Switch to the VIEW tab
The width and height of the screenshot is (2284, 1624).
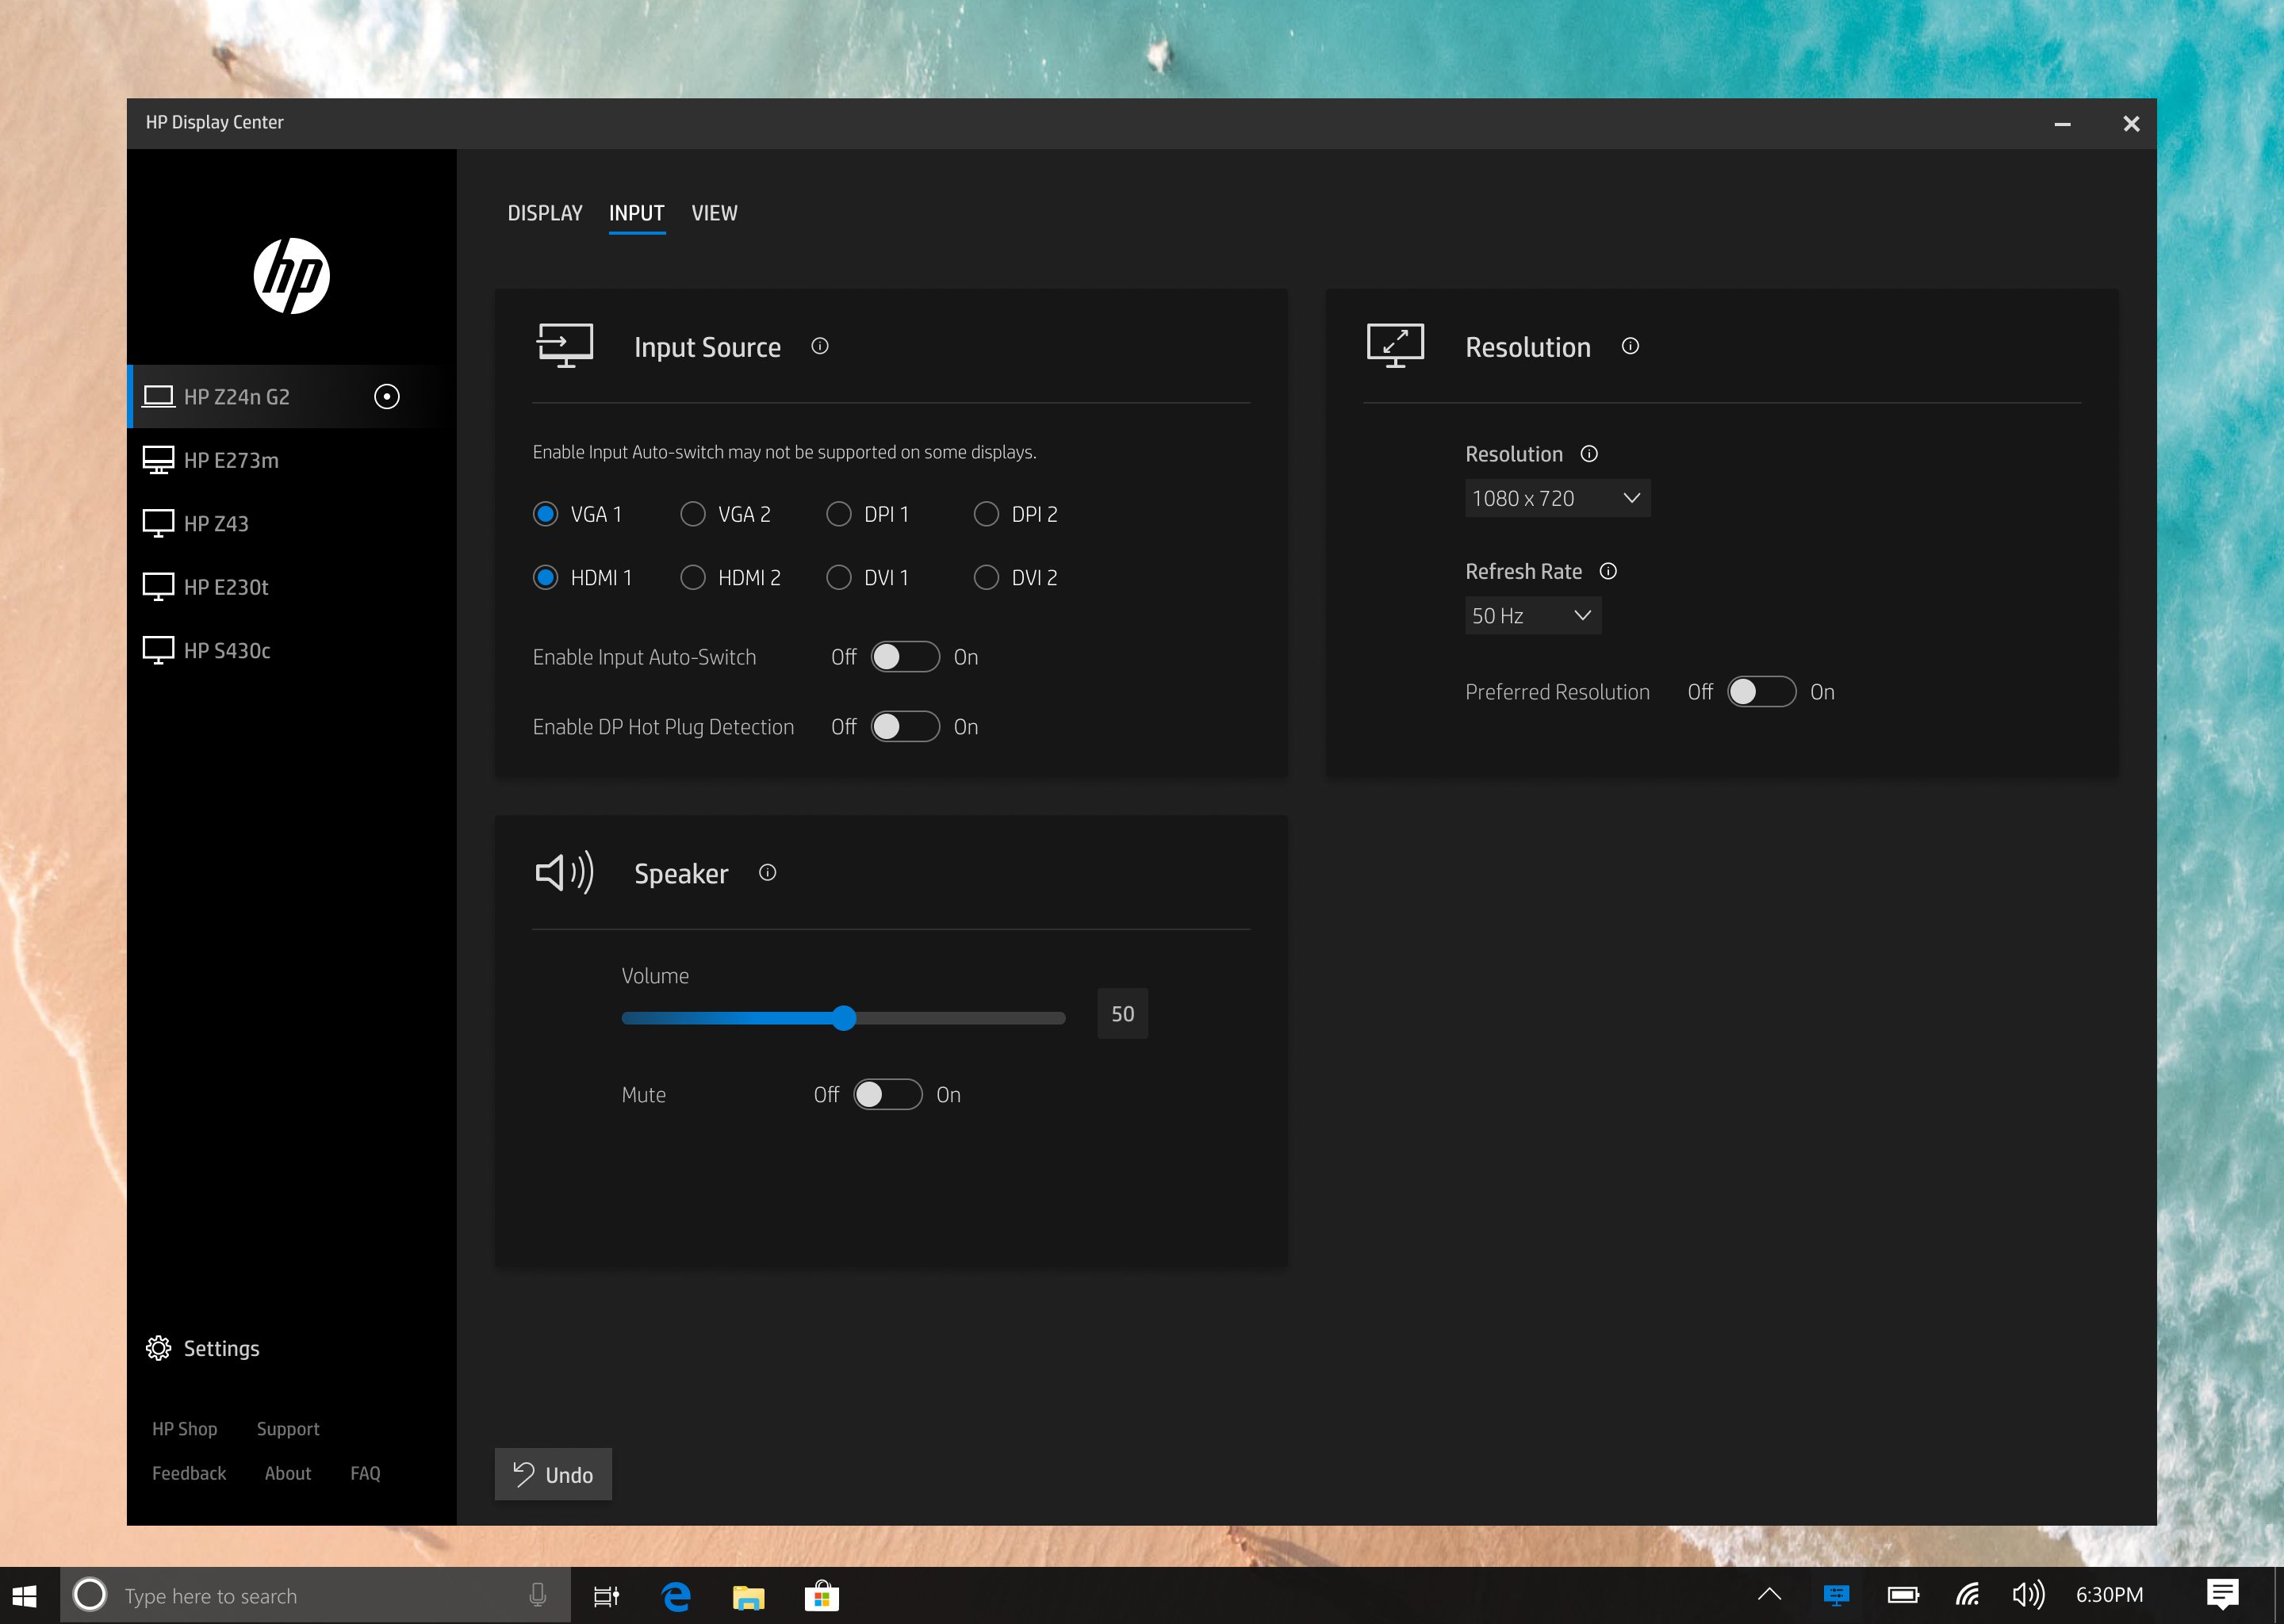(714, 213)
